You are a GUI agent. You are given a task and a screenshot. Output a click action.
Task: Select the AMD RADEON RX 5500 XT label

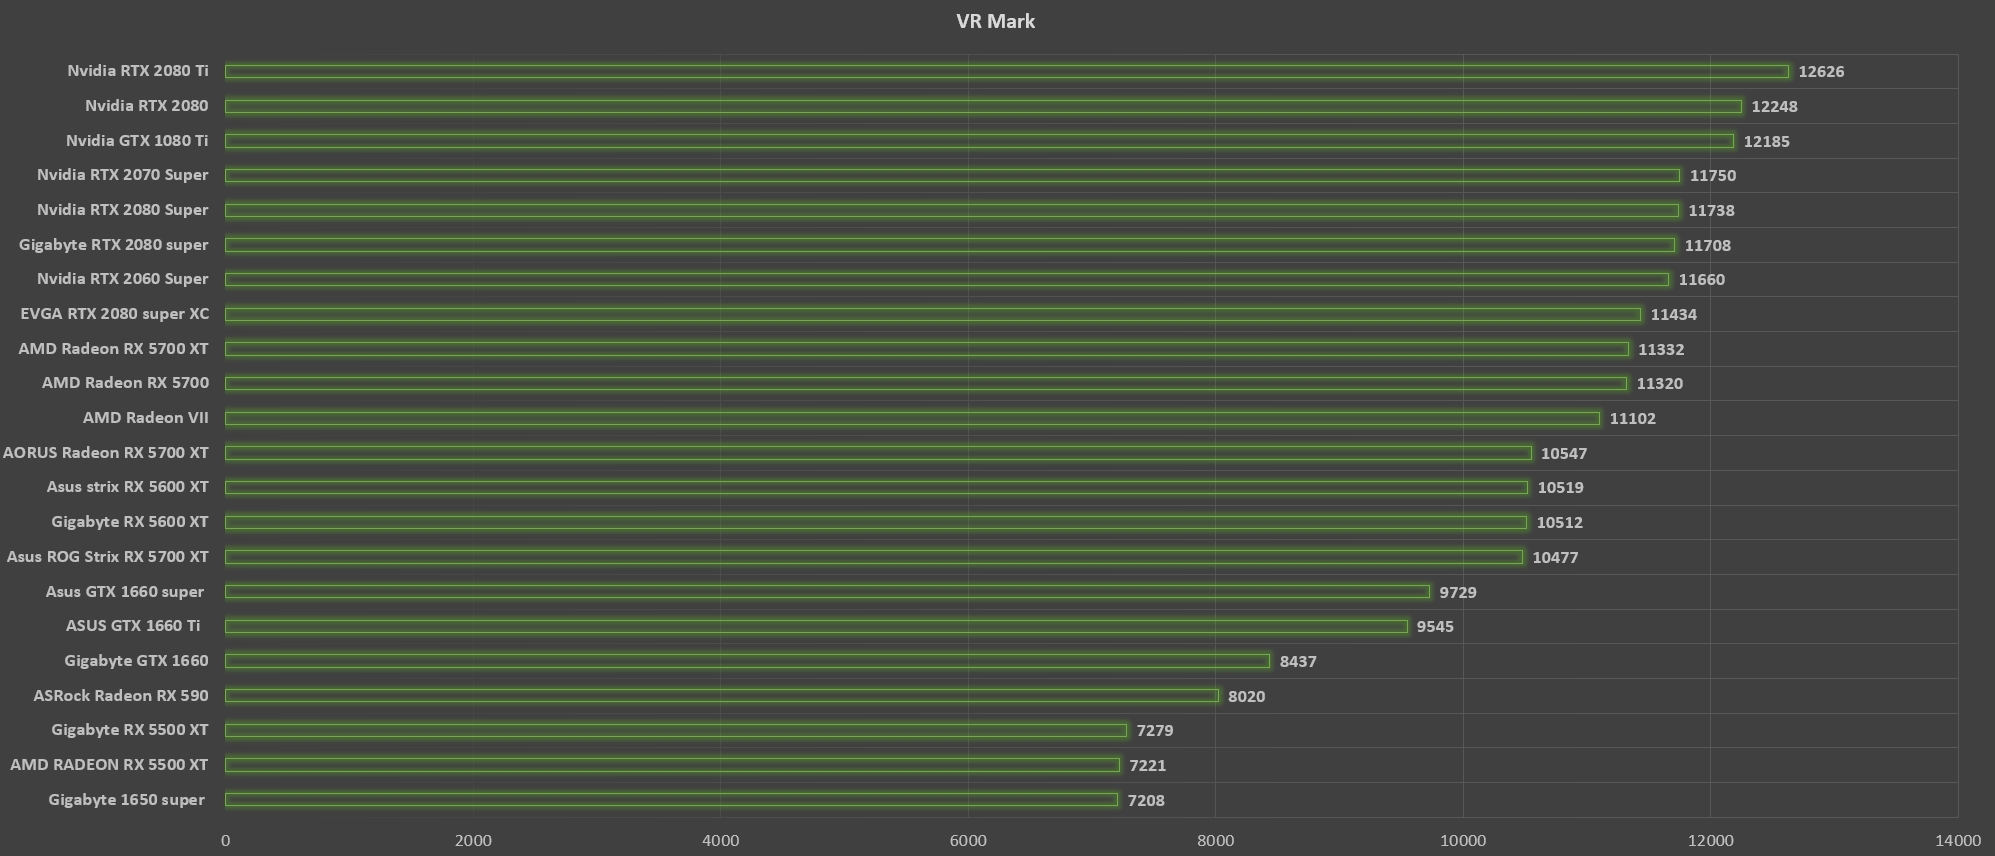click(110, 765)
